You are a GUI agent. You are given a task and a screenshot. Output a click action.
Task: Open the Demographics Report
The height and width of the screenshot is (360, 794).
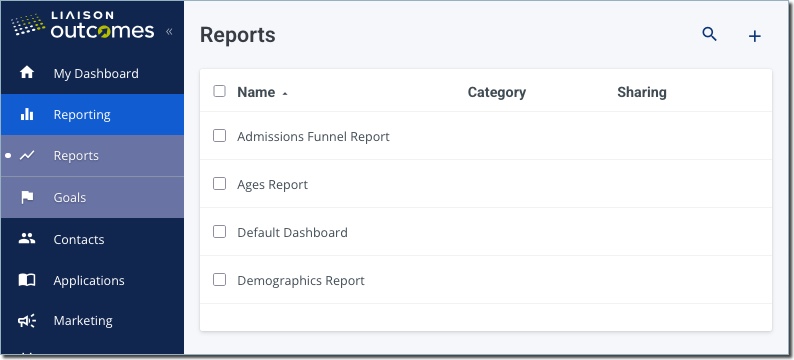click(x=301, y=281)
